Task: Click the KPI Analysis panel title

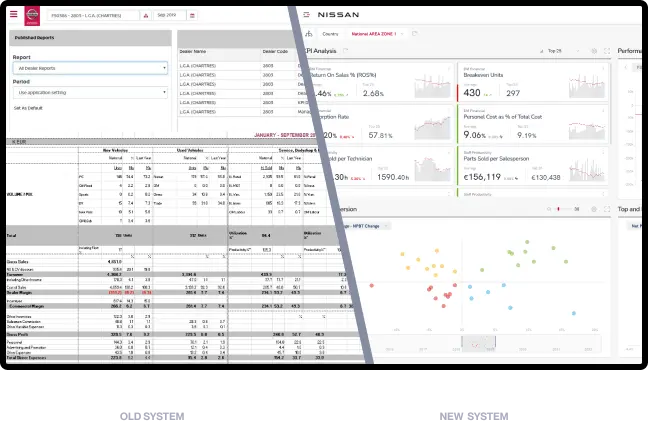Action: 321,51
